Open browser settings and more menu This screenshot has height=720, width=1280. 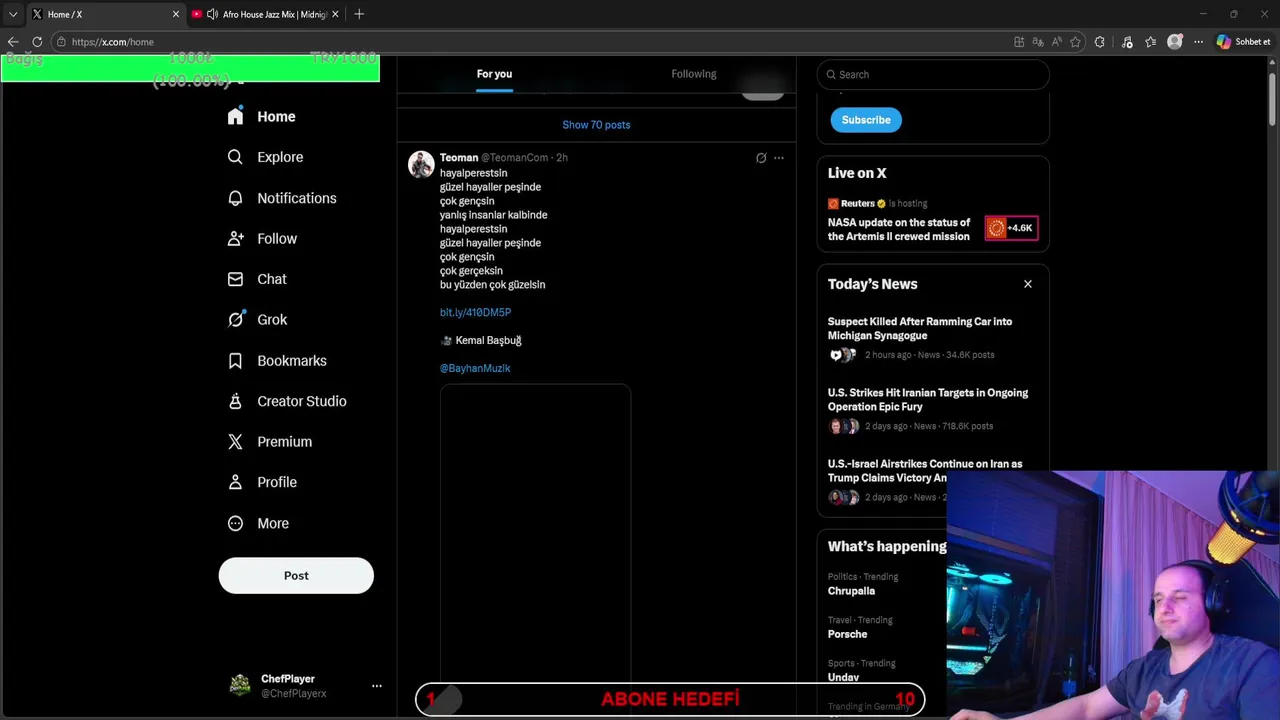[1198, 42]
